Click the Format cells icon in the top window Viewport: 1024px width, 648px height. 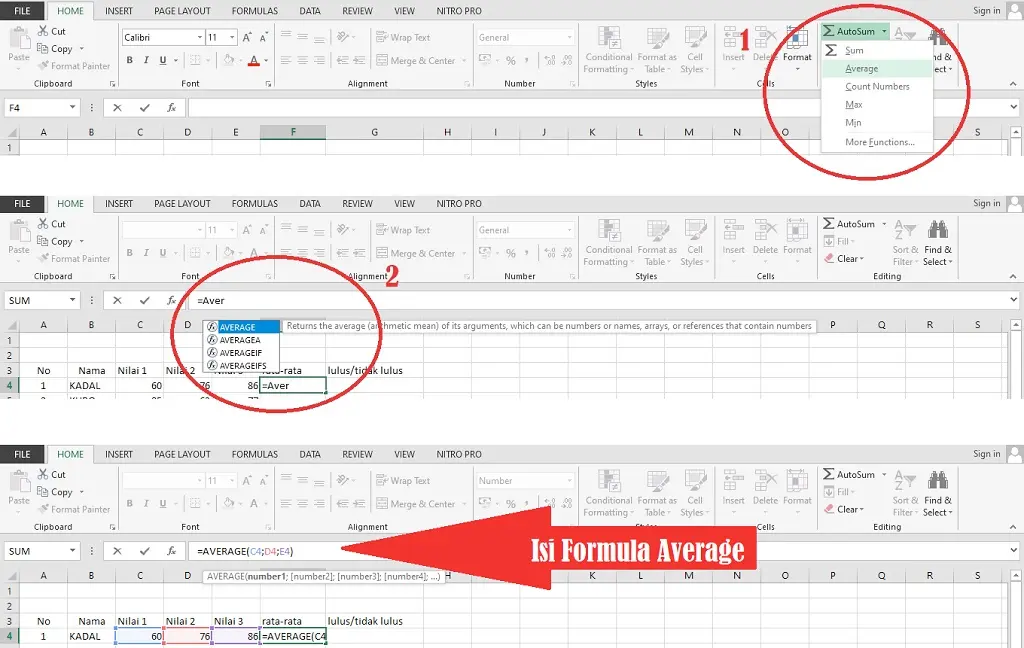797,39
